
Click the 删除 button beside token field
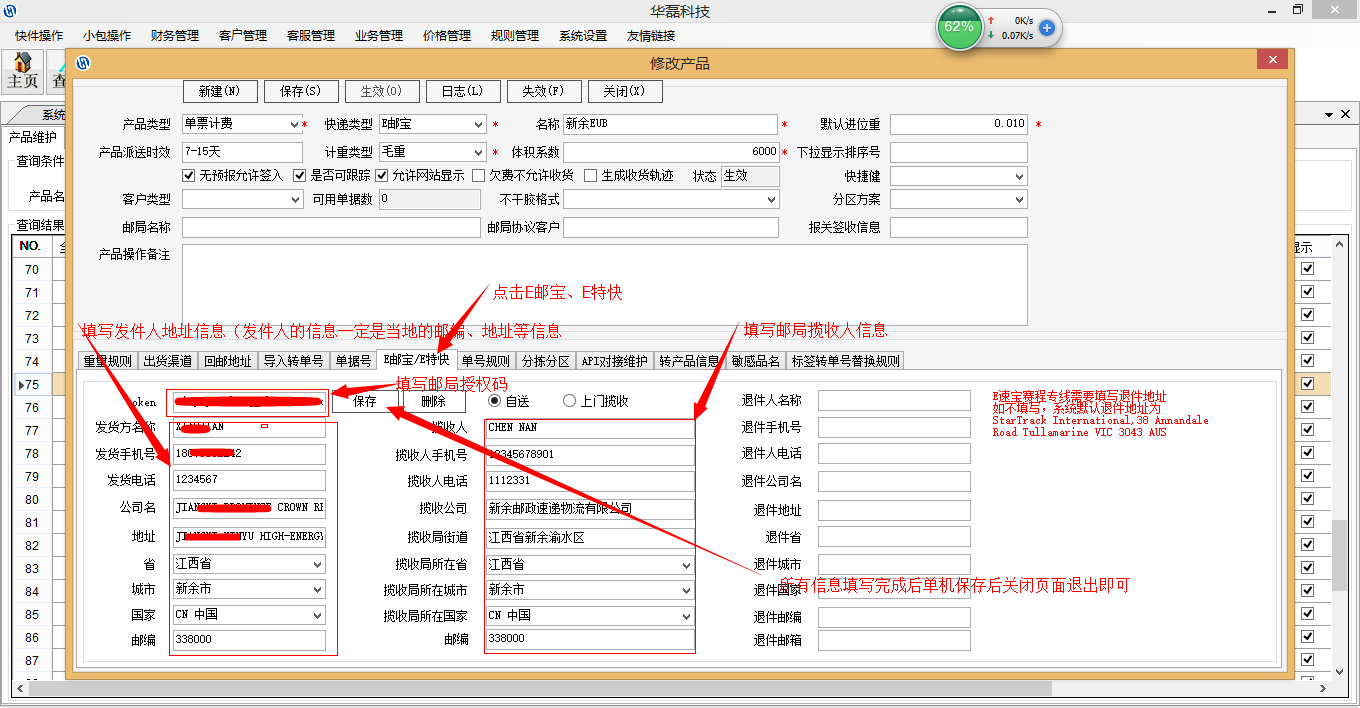click(x=433, y=401)
